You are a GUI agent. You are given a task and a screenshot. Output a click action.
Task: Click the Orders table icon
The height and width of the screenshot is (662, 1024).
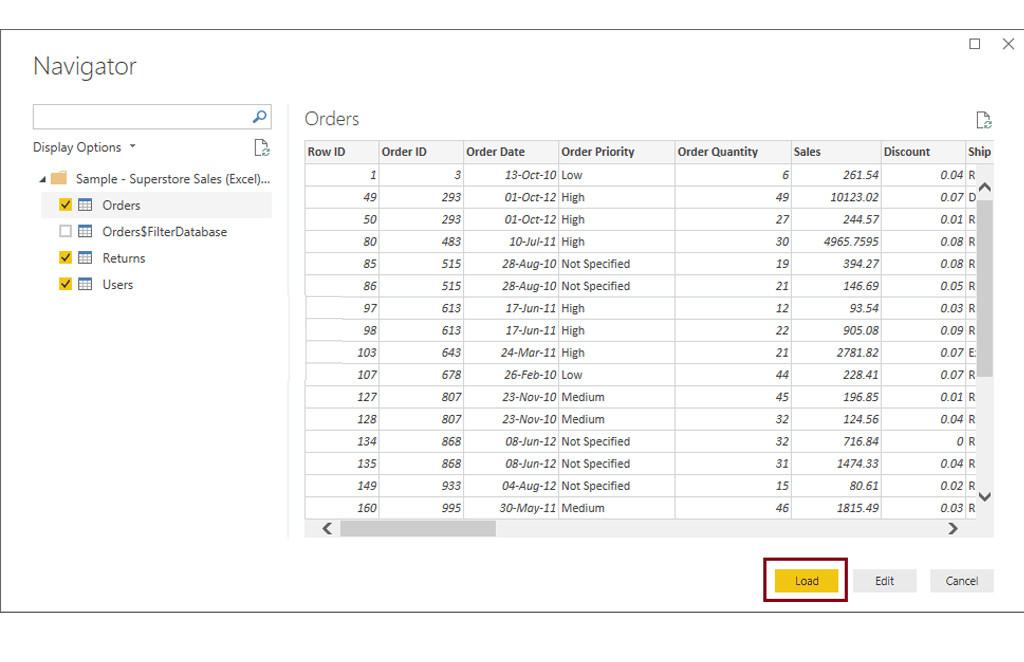point(85,205)
